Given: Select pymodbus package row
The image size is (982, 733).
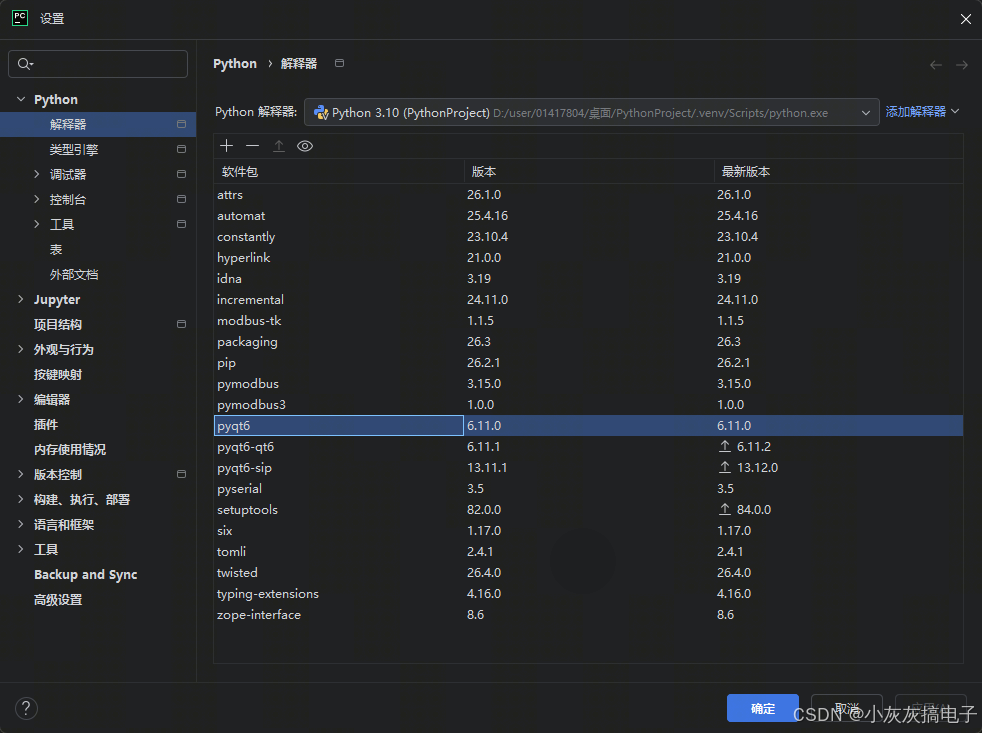Looking at the screenshot, I should tap(588, 383).
